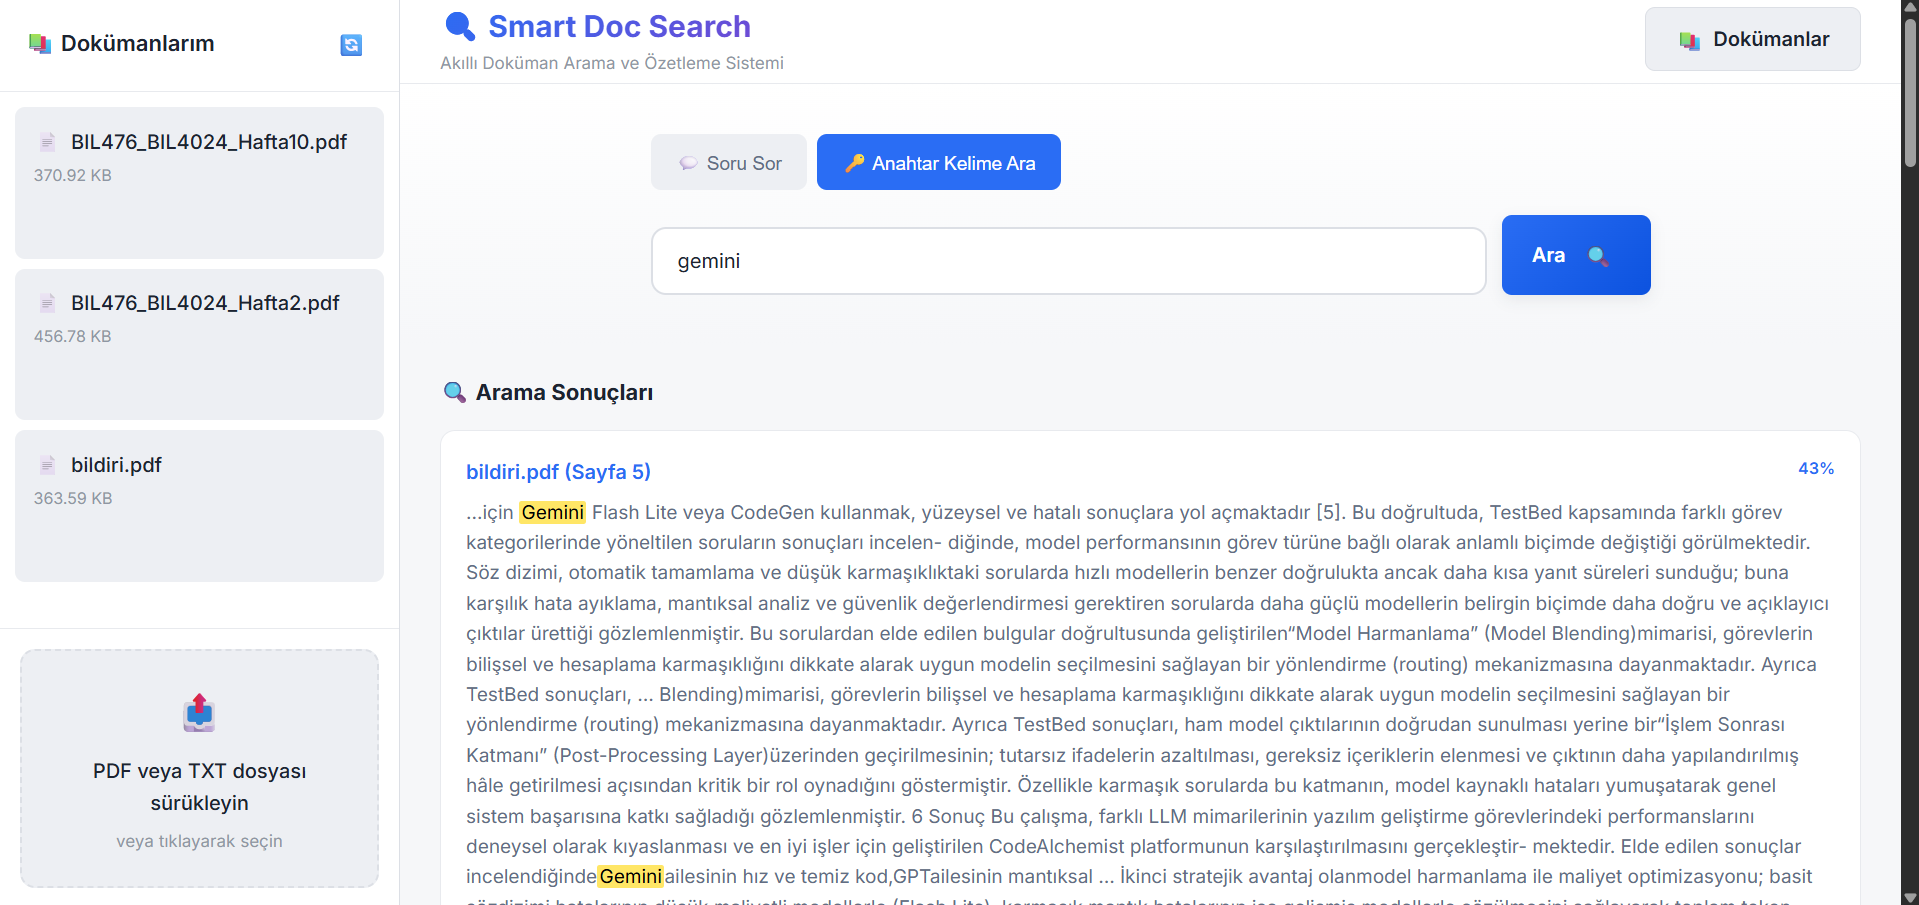Click the magnifier icon inside the Ara button
1919x905 pixels.
point(1599,256)
